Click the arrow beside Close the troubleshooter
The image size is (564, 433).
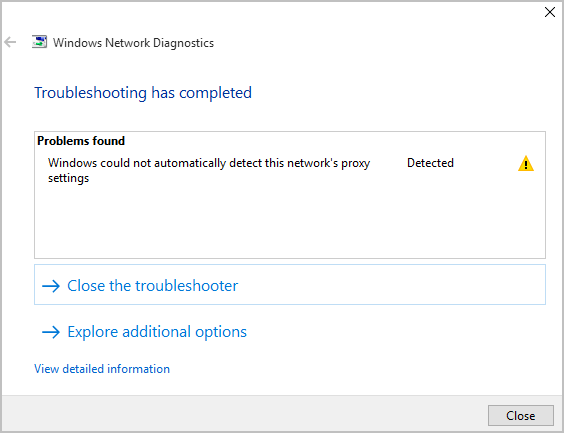51,286
